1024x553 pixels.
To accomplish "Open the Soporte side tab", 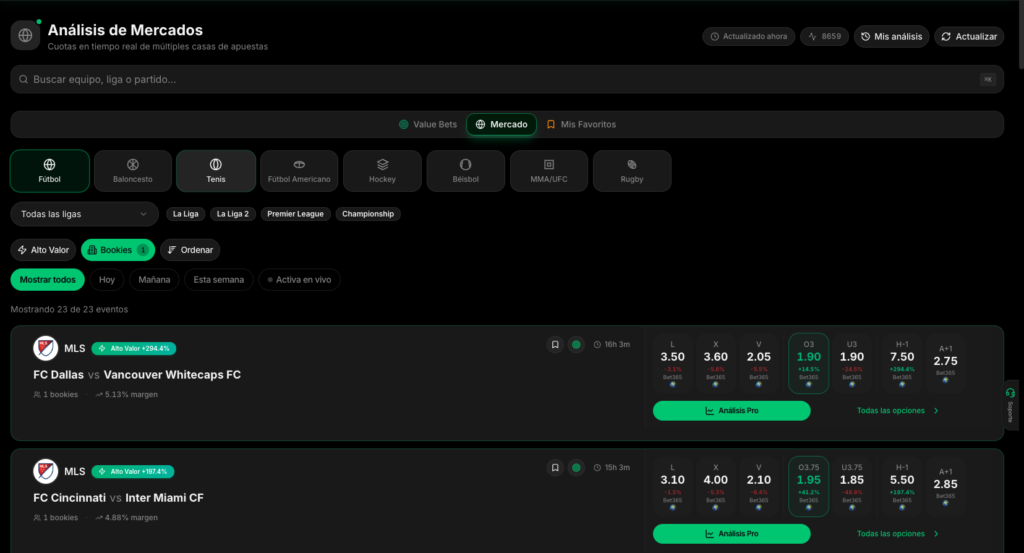I will tap(1010, 405).
